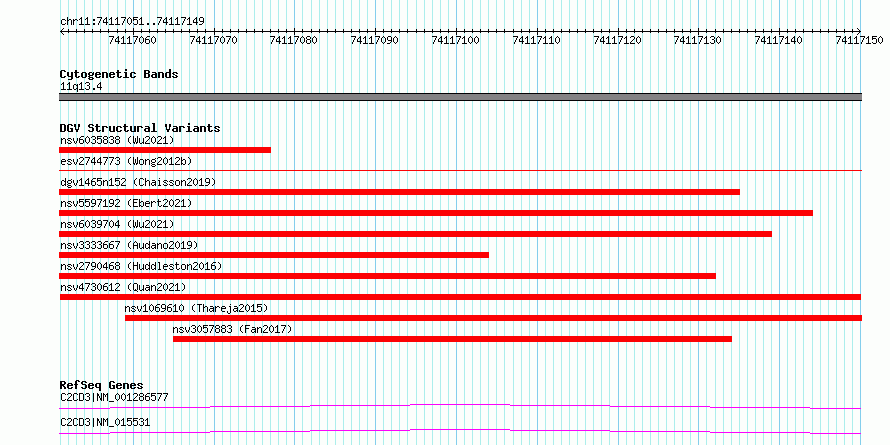Select the red bar under dgv1465n152
The height and width of the screenshot is (445, 890).
[x=400, y=192]
